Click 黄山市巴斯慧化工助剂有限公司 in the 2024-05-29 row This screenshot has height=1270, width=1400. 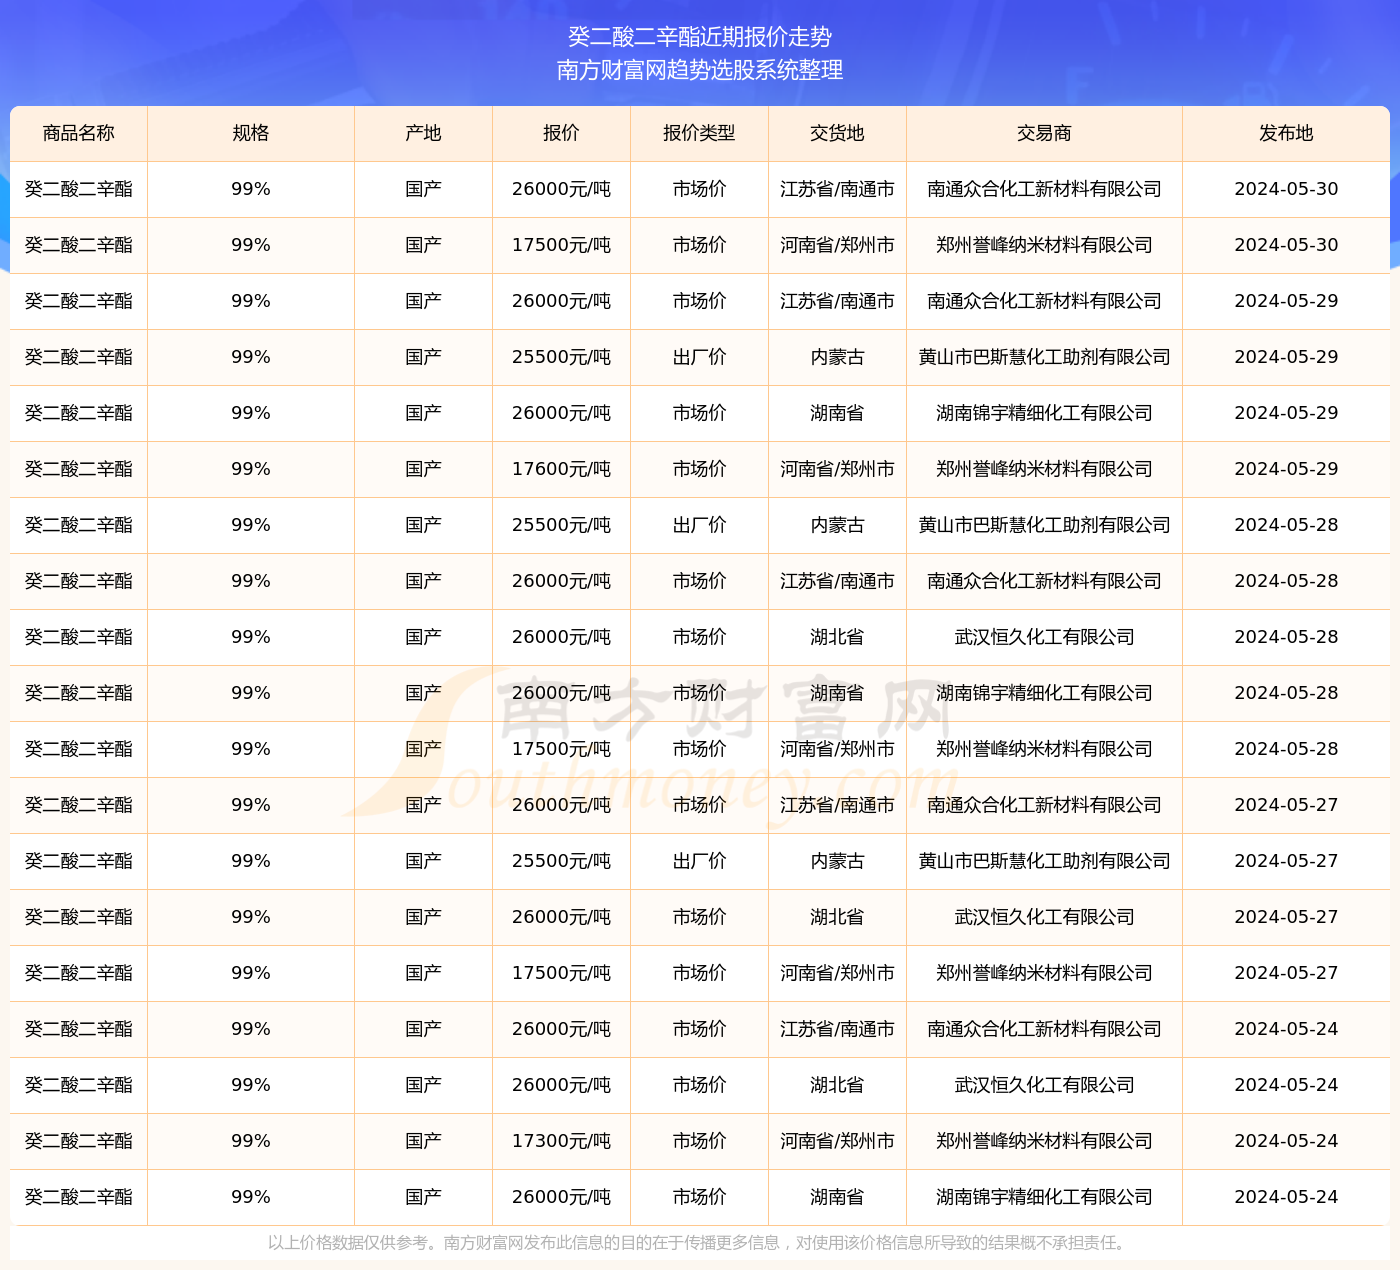pos(1044,357)
